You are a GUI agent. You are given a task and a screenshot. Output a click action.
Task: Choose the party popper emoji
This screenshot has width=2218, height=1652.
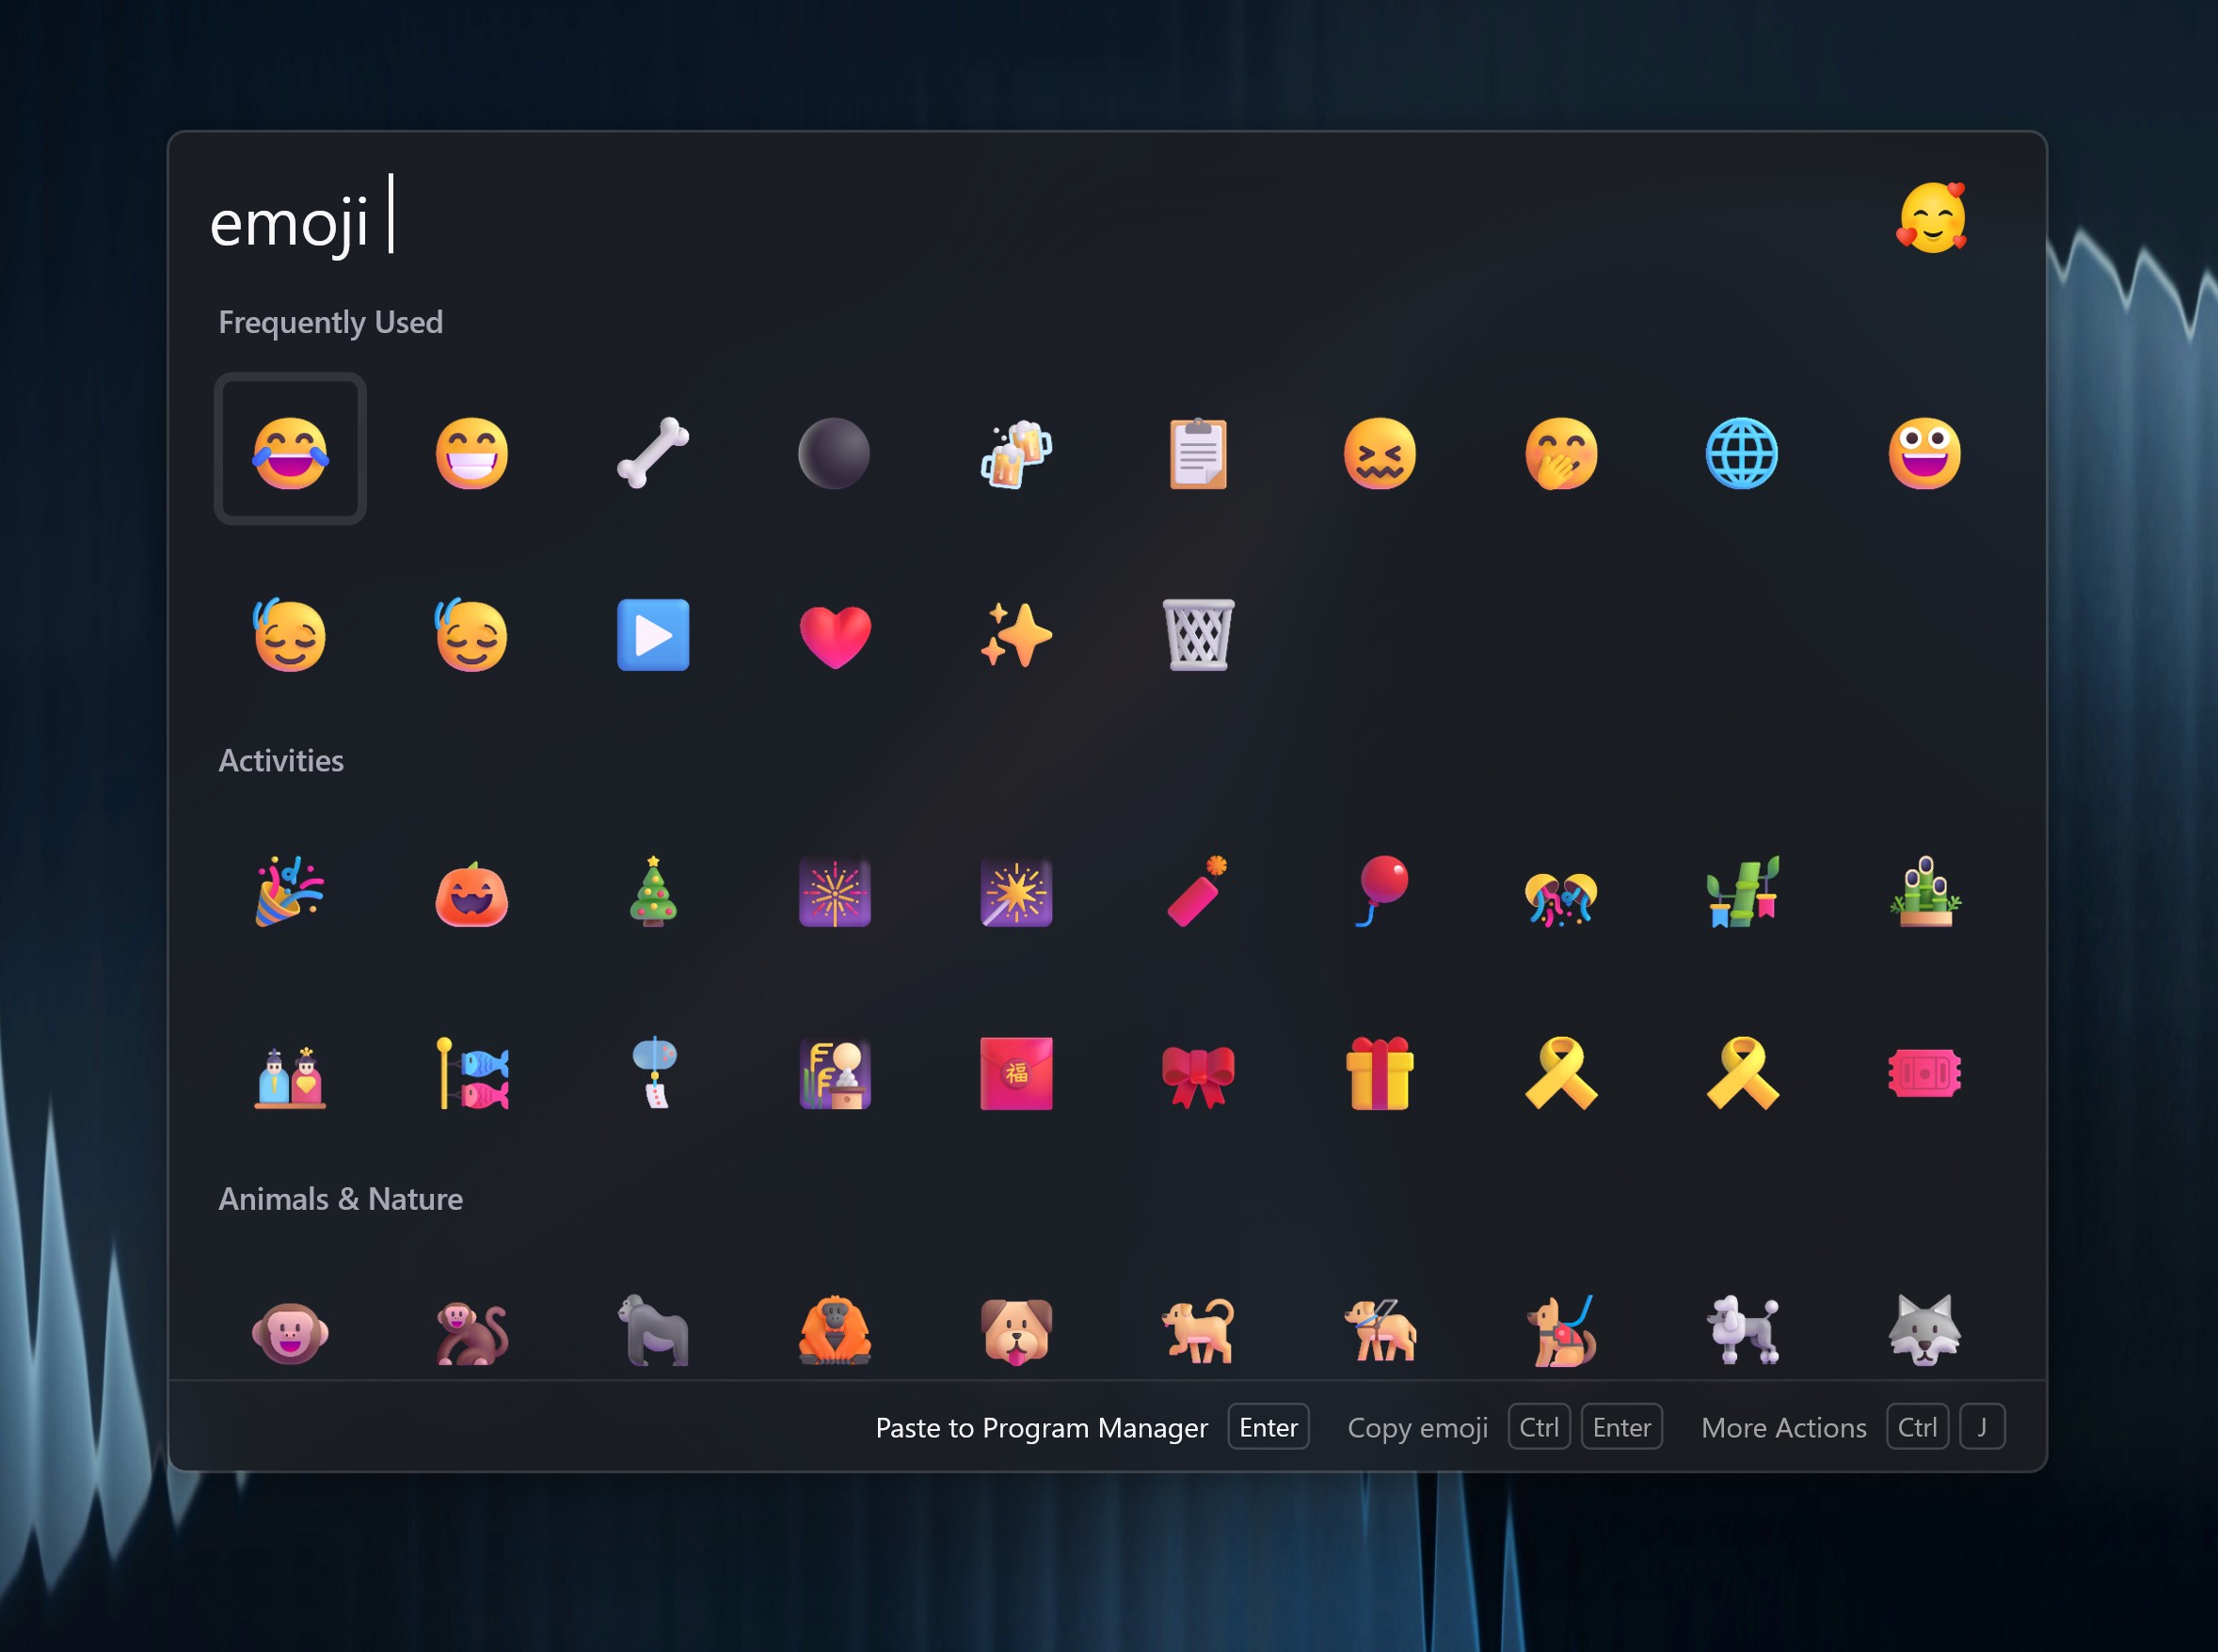tap(290, 891)
